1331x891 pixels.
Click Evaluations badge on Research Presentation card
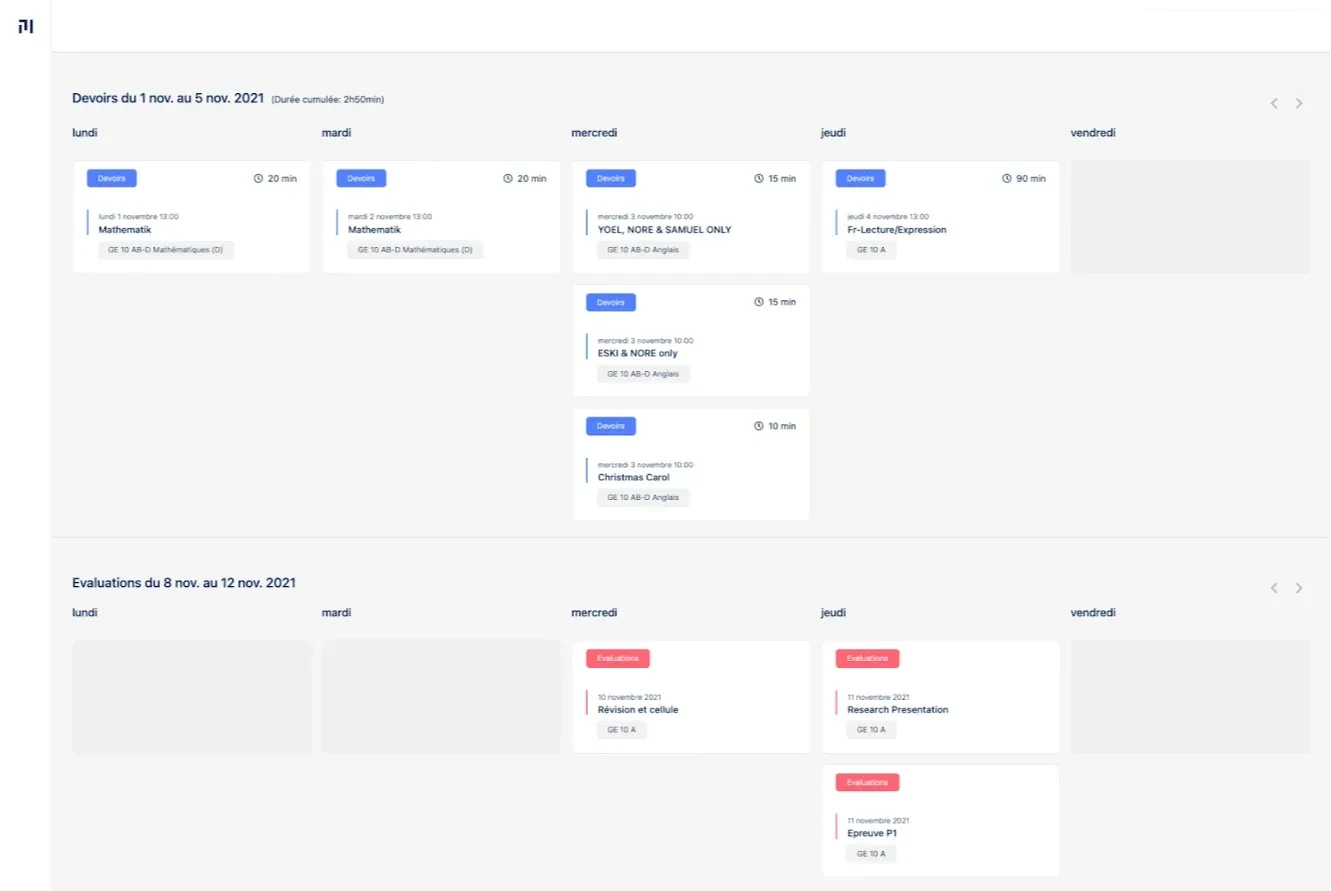[867, 658]
